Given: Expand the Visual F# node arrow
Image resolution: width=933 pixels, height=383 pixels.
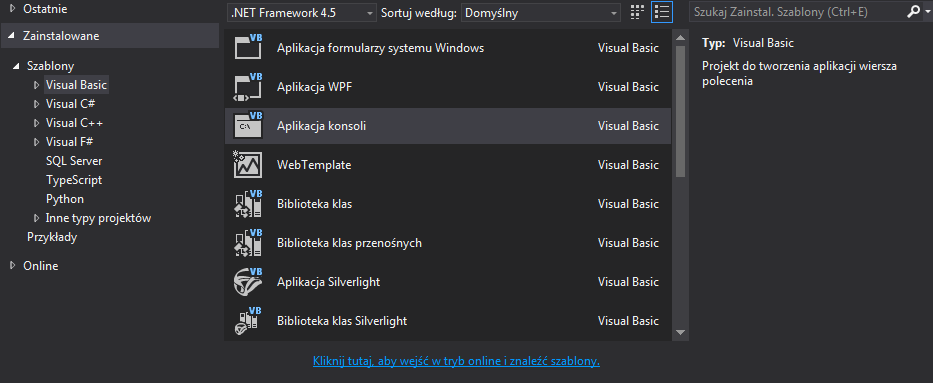Looking at the screenshot, I should 36,142.
